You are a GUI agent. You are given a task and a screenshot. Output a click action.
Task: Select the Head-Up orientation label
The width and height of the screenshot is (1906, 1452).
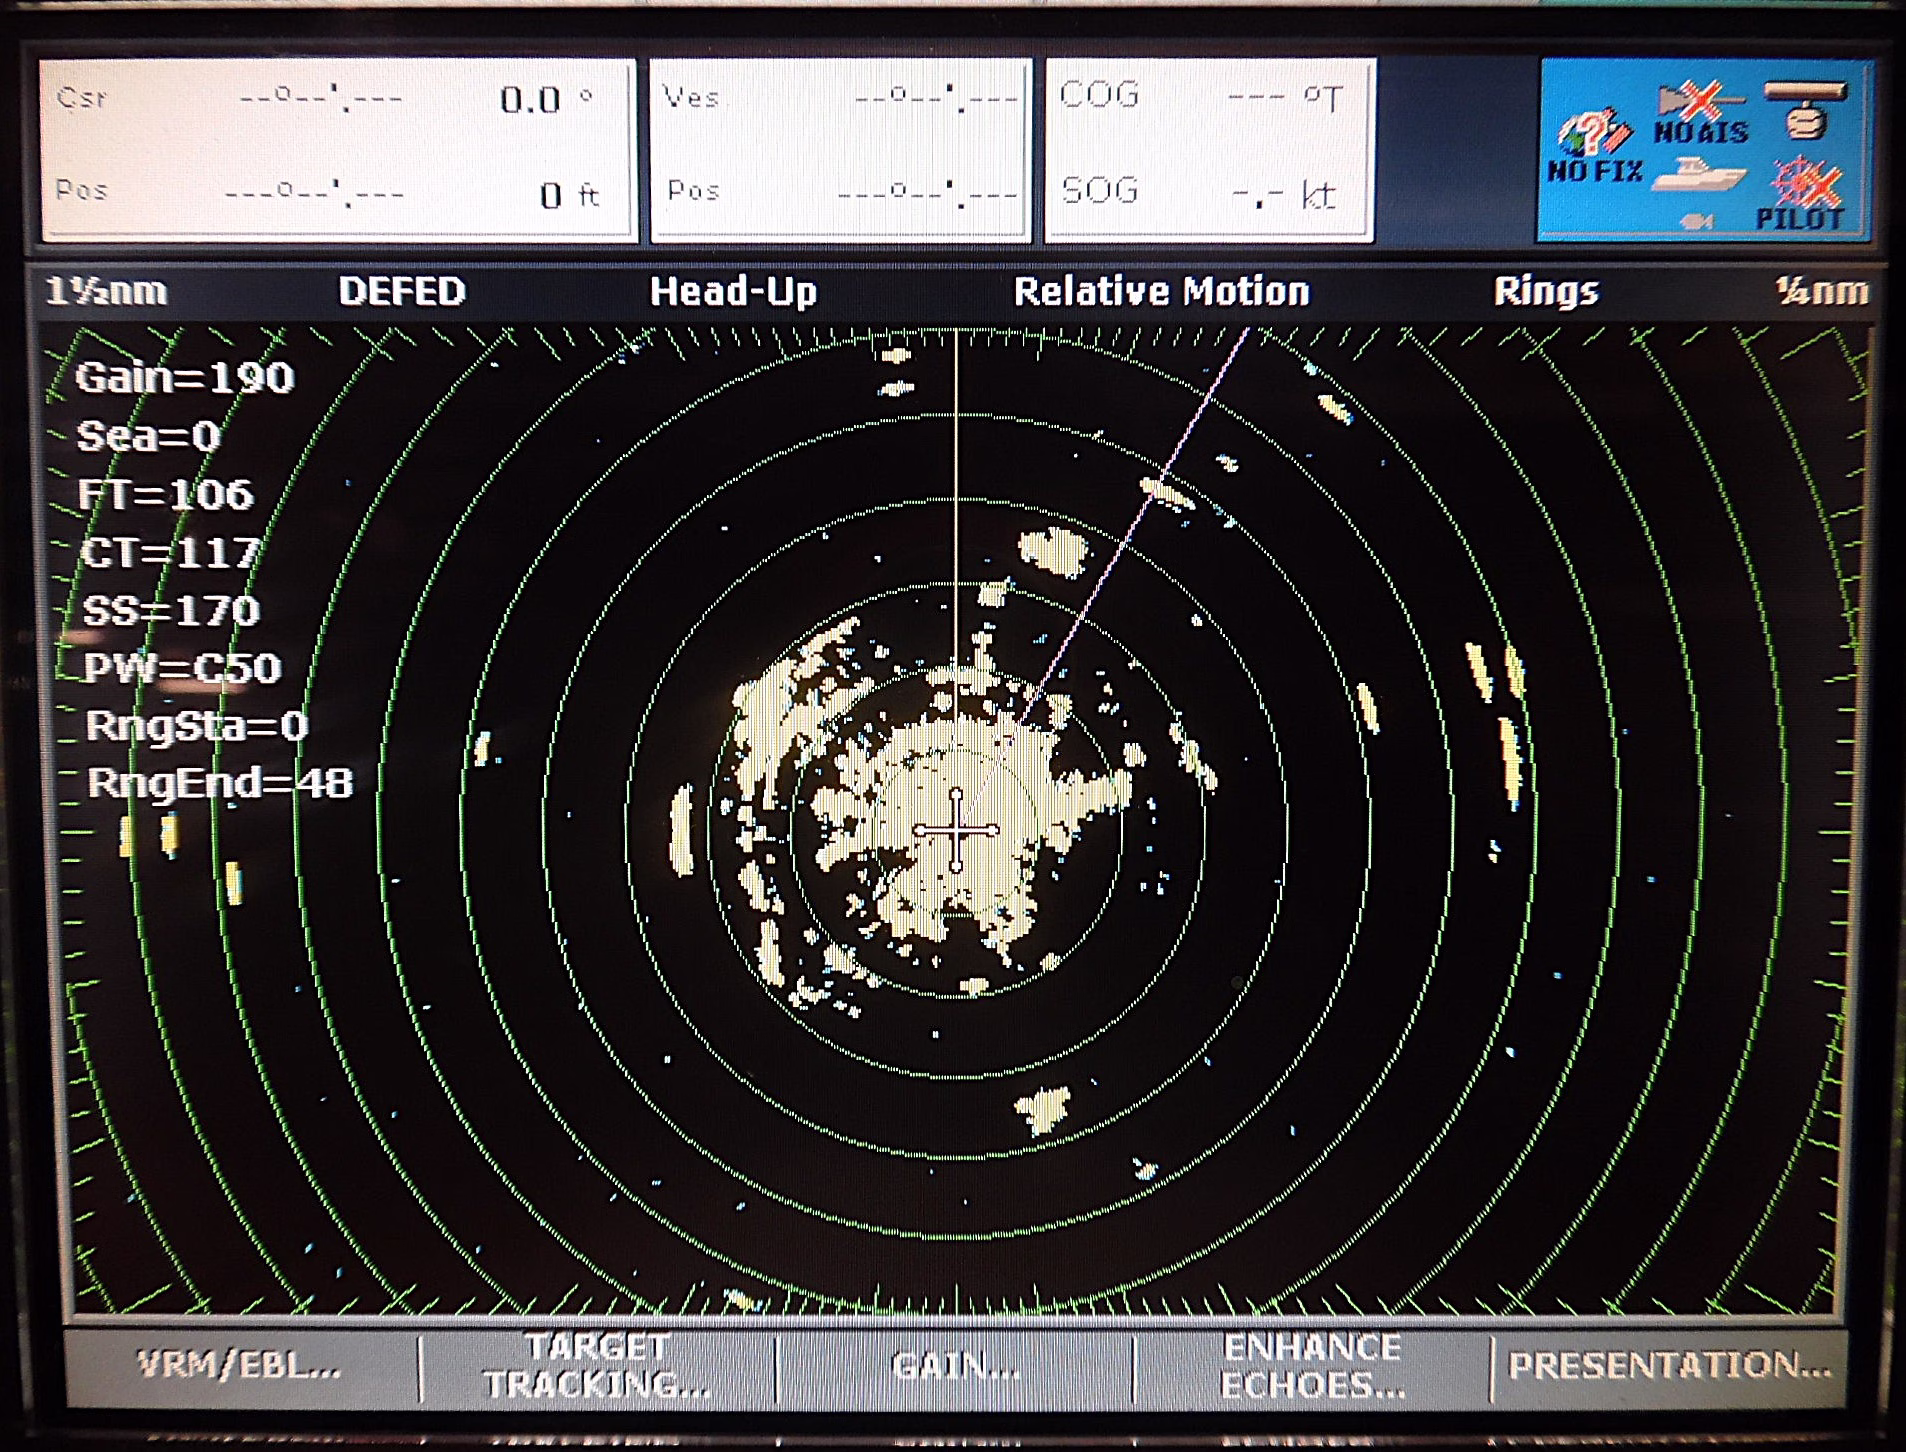(x=733, y=292)
